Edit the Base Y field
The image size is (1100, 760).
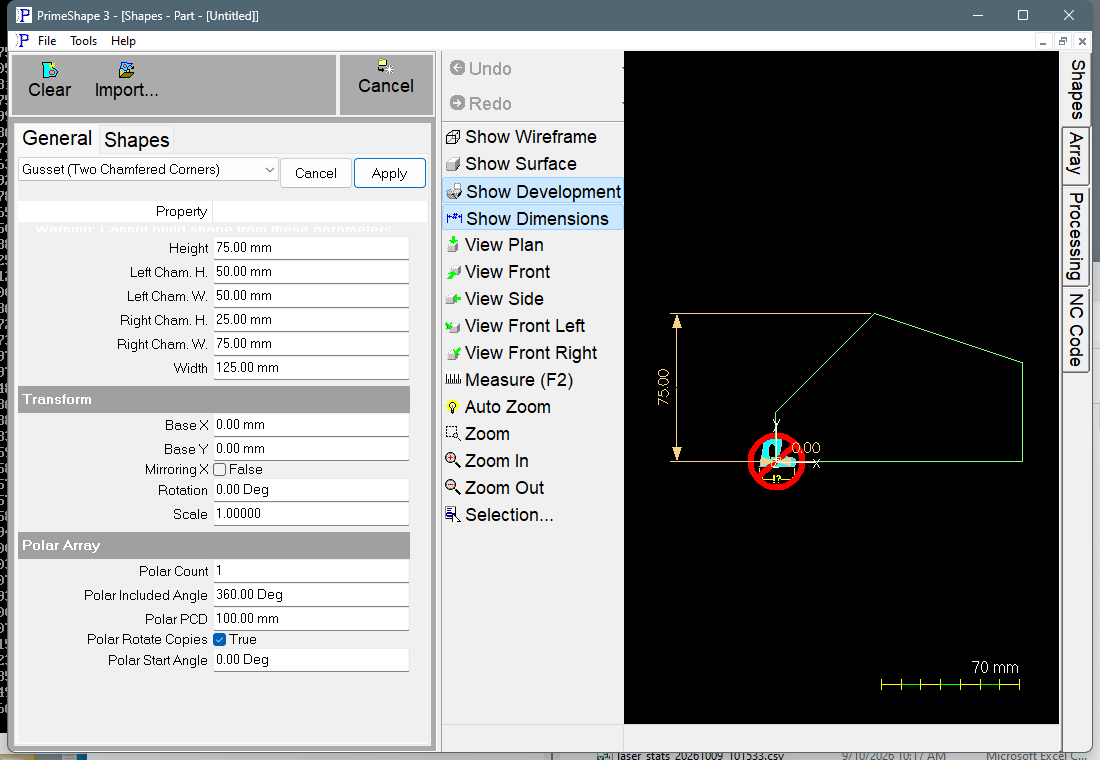click(x=311, y=448)
